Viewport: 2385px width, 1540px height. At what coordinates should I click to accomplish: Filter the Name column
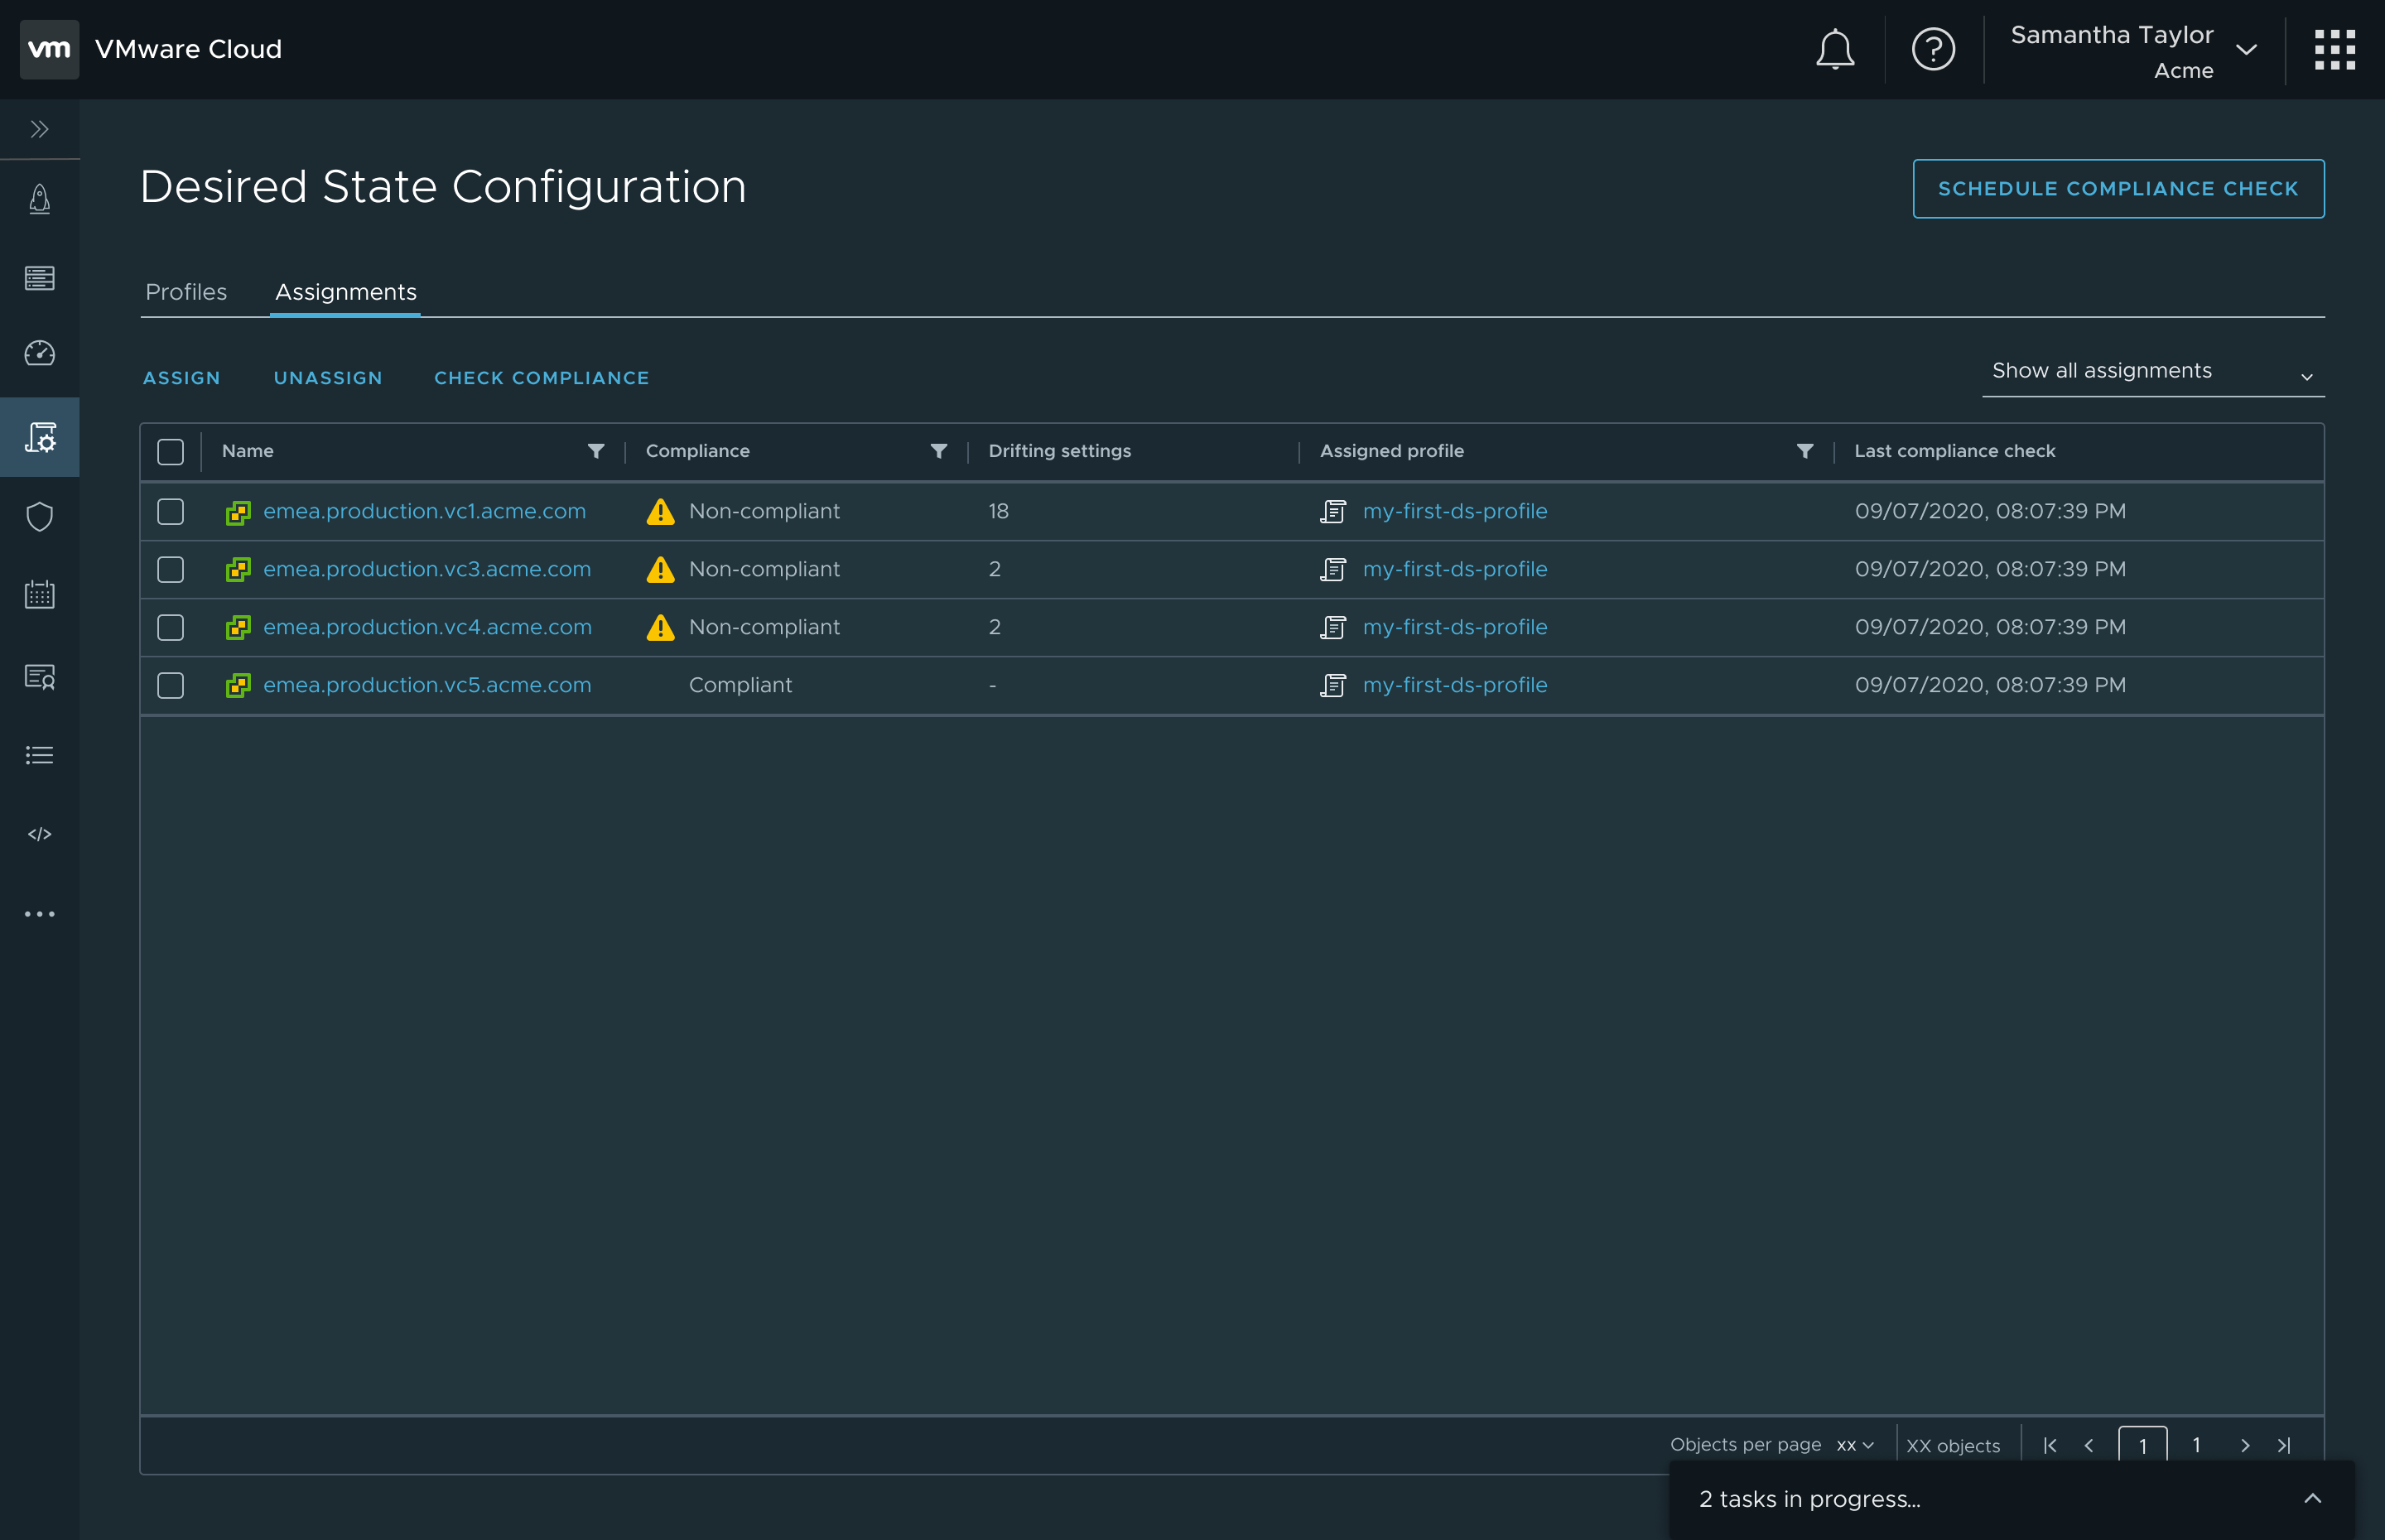tap(596, 451)
